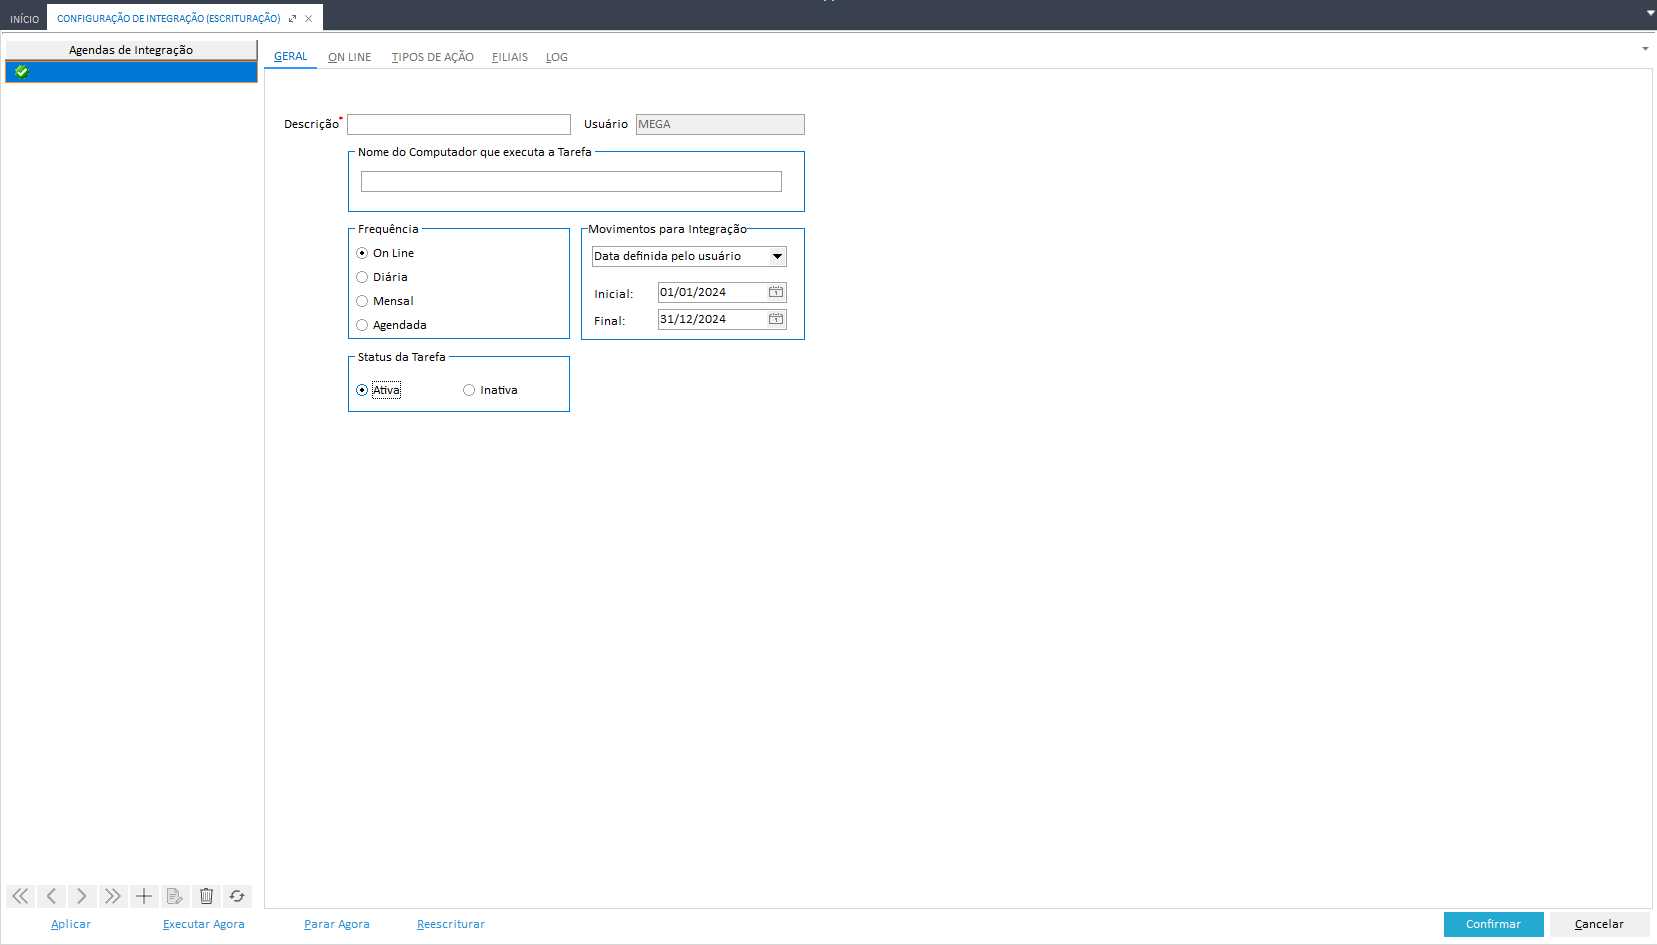Focus the Descrição input field

coord(459,124)
